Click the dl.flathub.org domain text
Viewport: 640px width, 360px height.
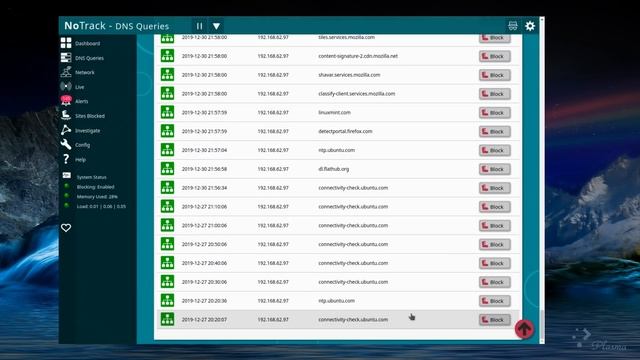tap(333, 169)
